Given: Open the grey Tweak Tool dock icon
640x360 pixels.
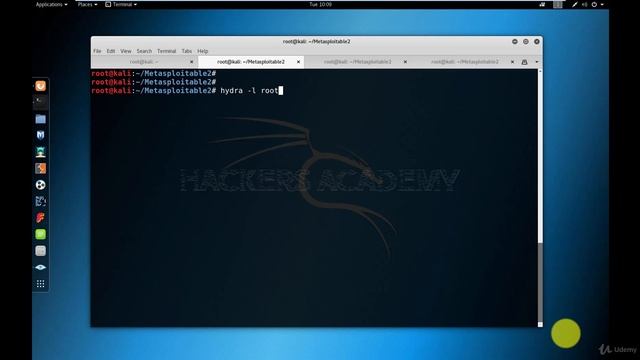Looking at the screenshot, I should point(40,251).
